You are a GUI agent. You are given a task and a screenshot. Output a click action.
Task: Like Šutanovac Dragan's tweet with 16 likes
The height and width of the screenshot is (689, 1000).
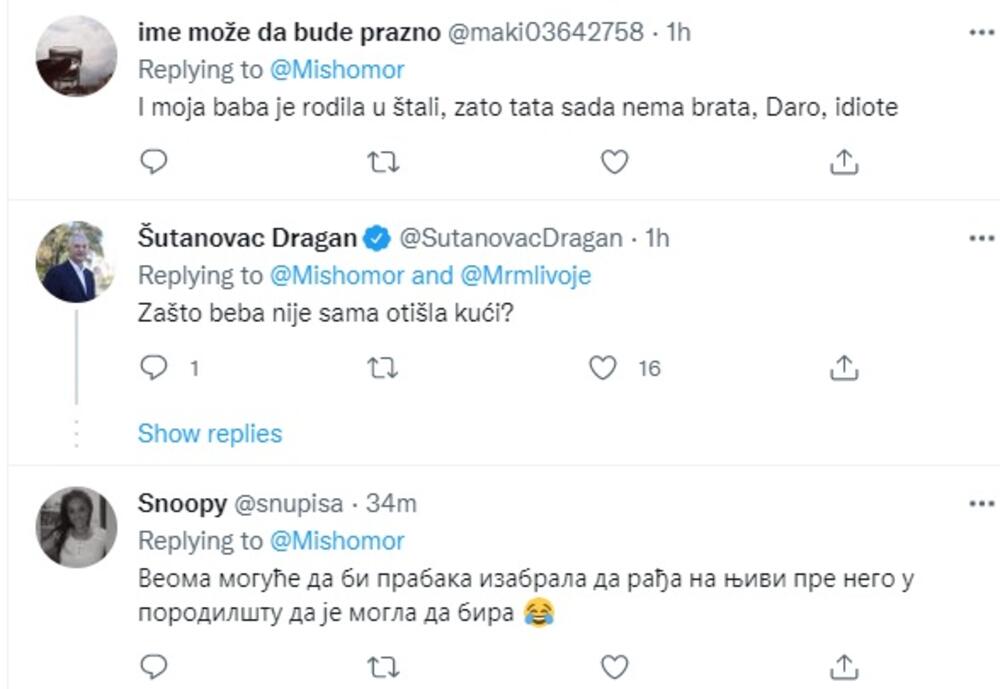[603, 368]
